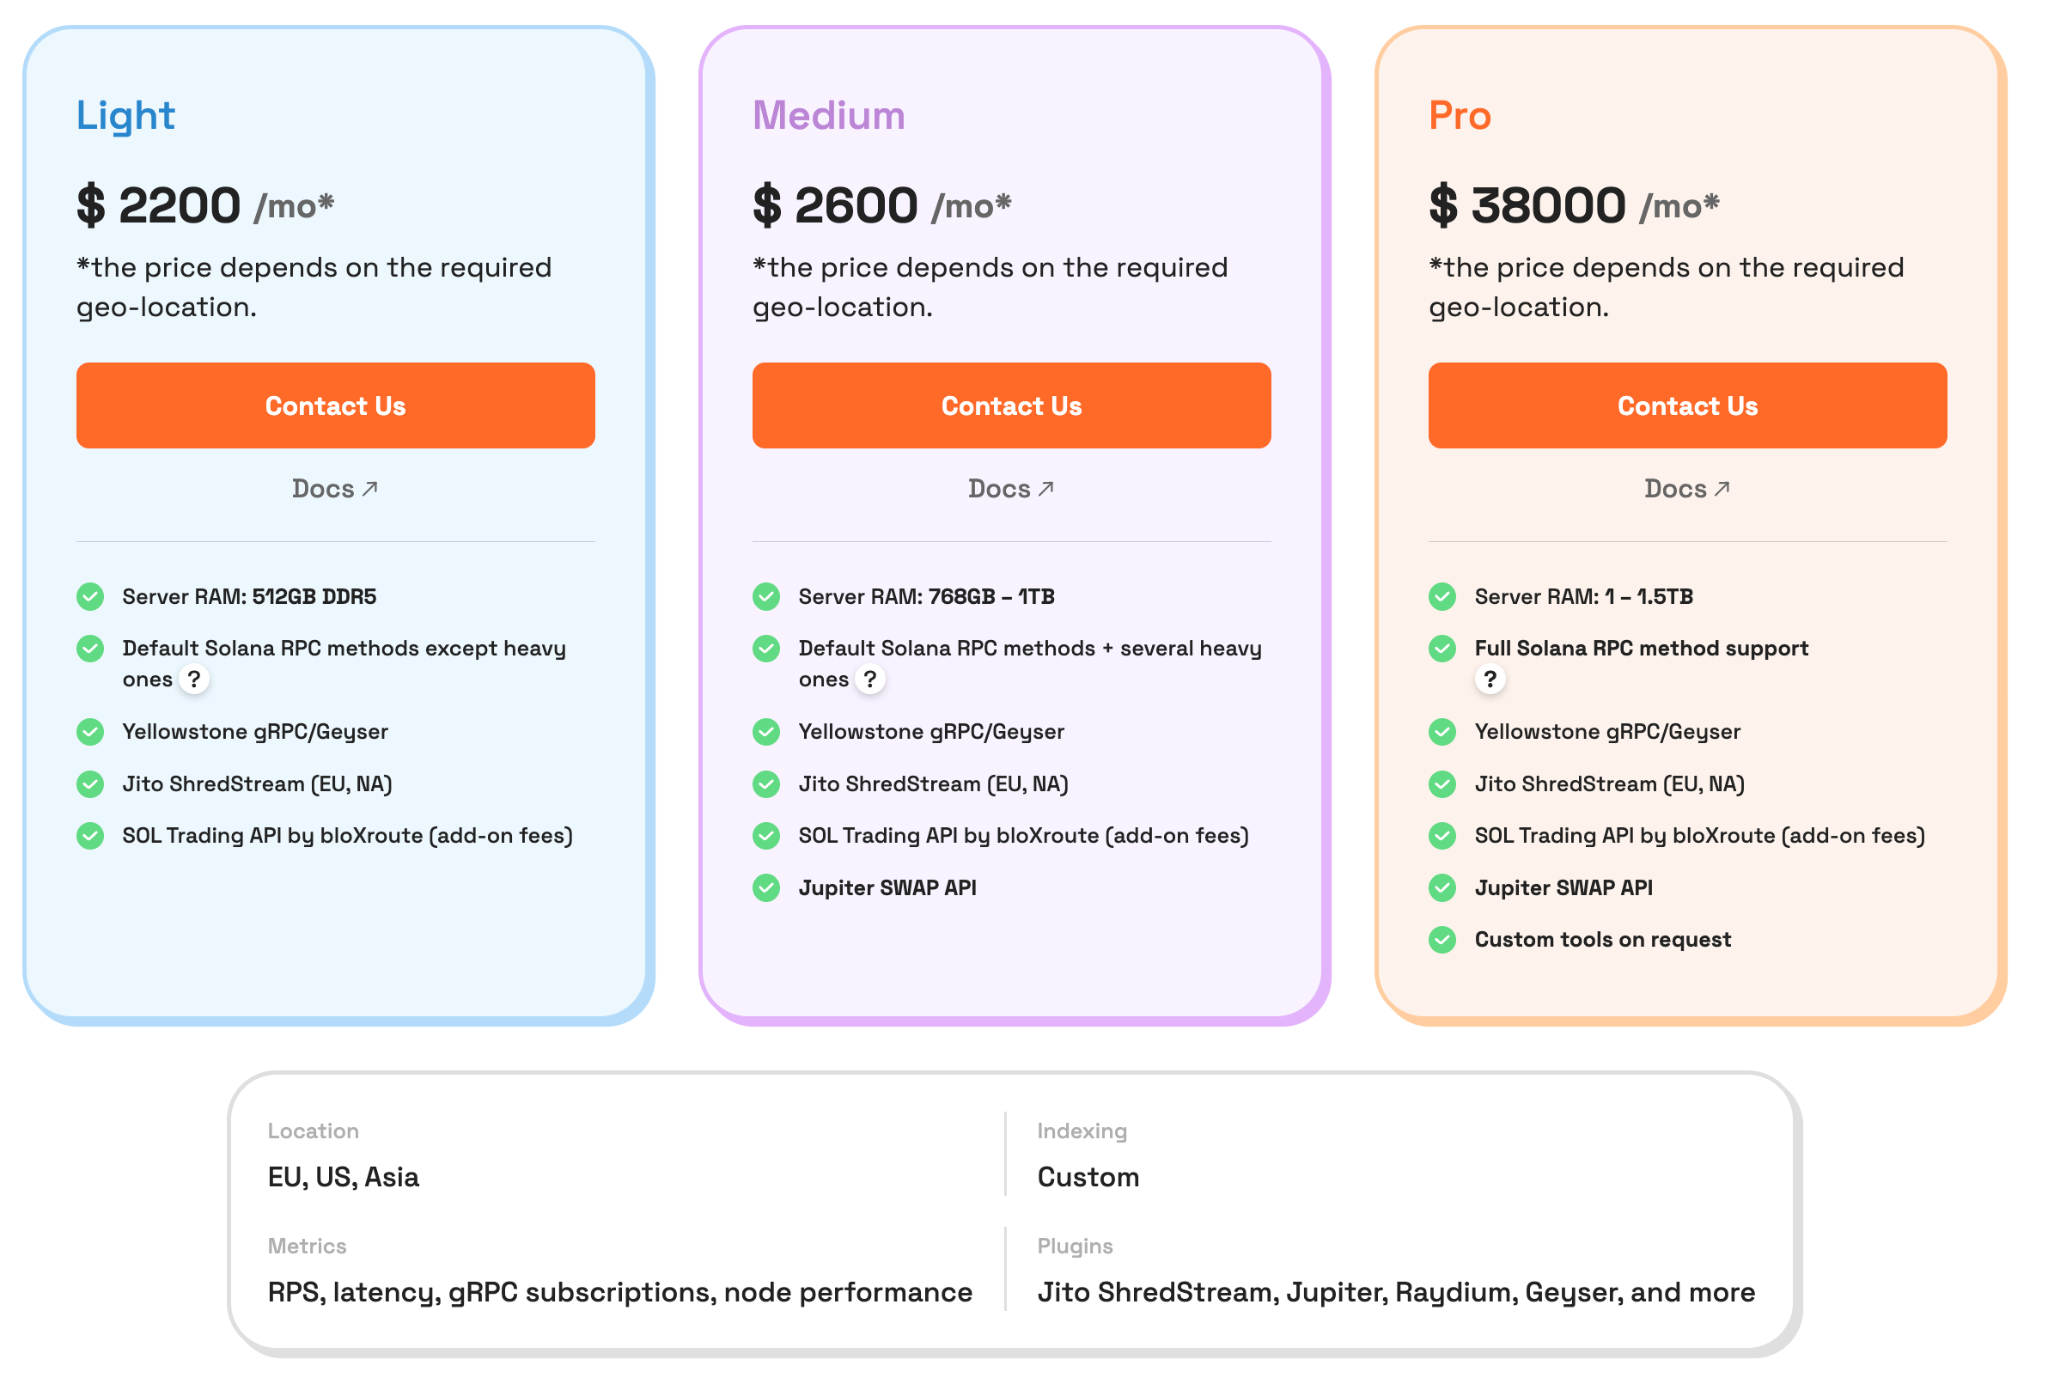This screenshot has height=1374, width=2048.
Task: Click the Plugins list text
Action: (x=1396, y=1292)
